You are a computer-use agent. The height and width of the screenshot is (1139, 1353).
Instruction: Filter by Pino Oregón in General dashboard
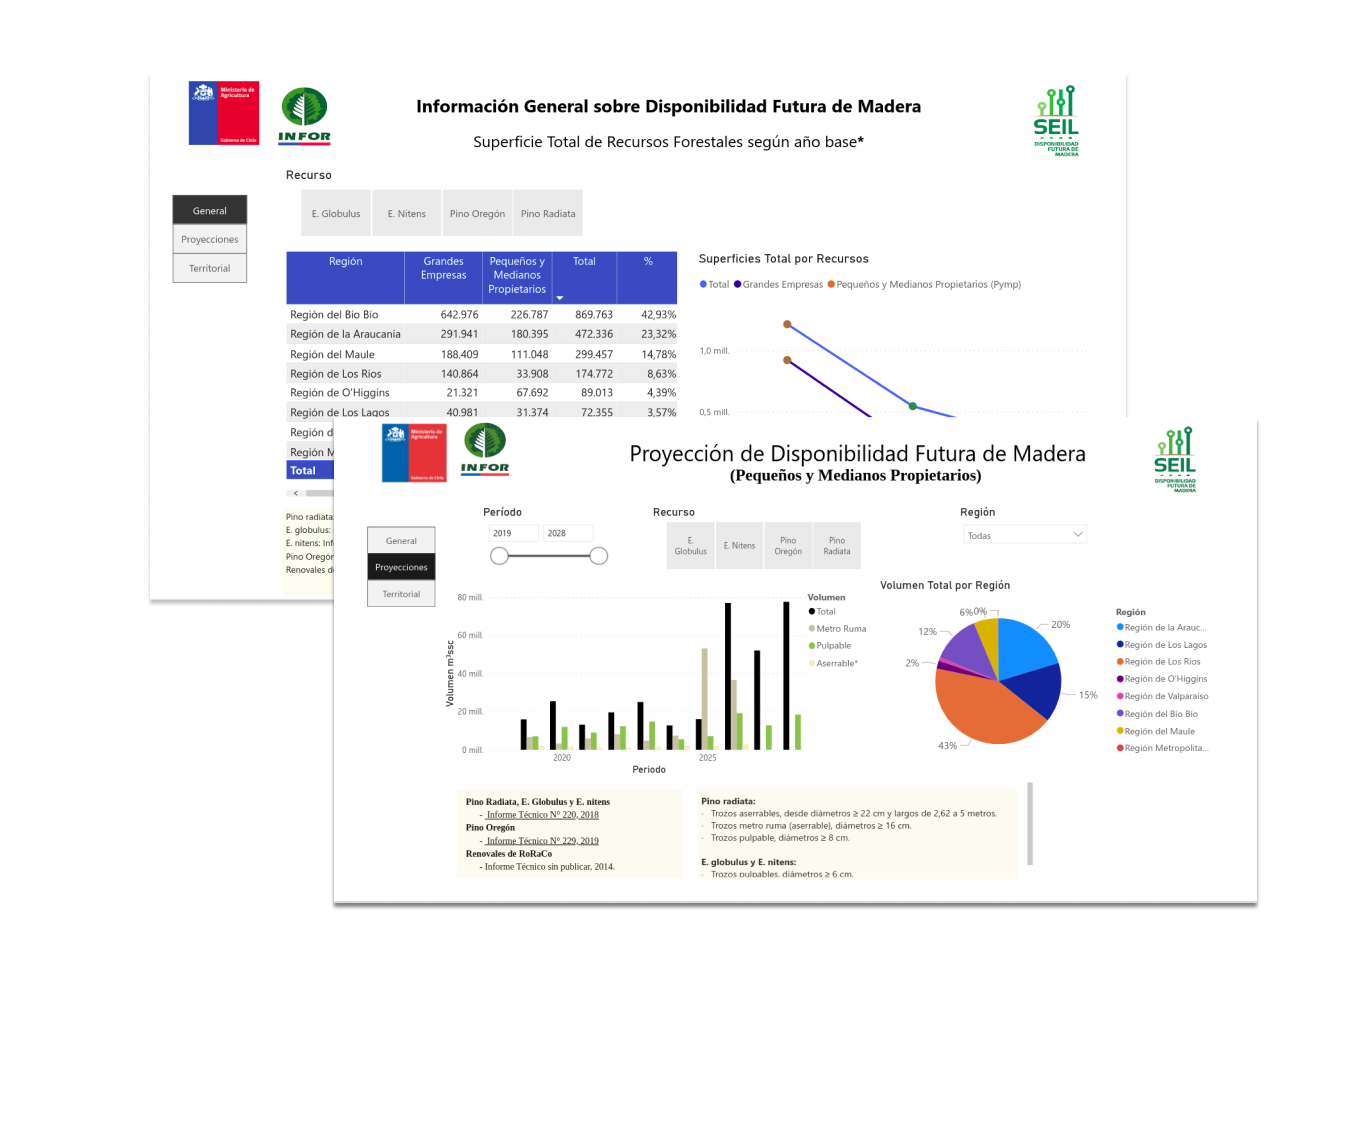477,214
